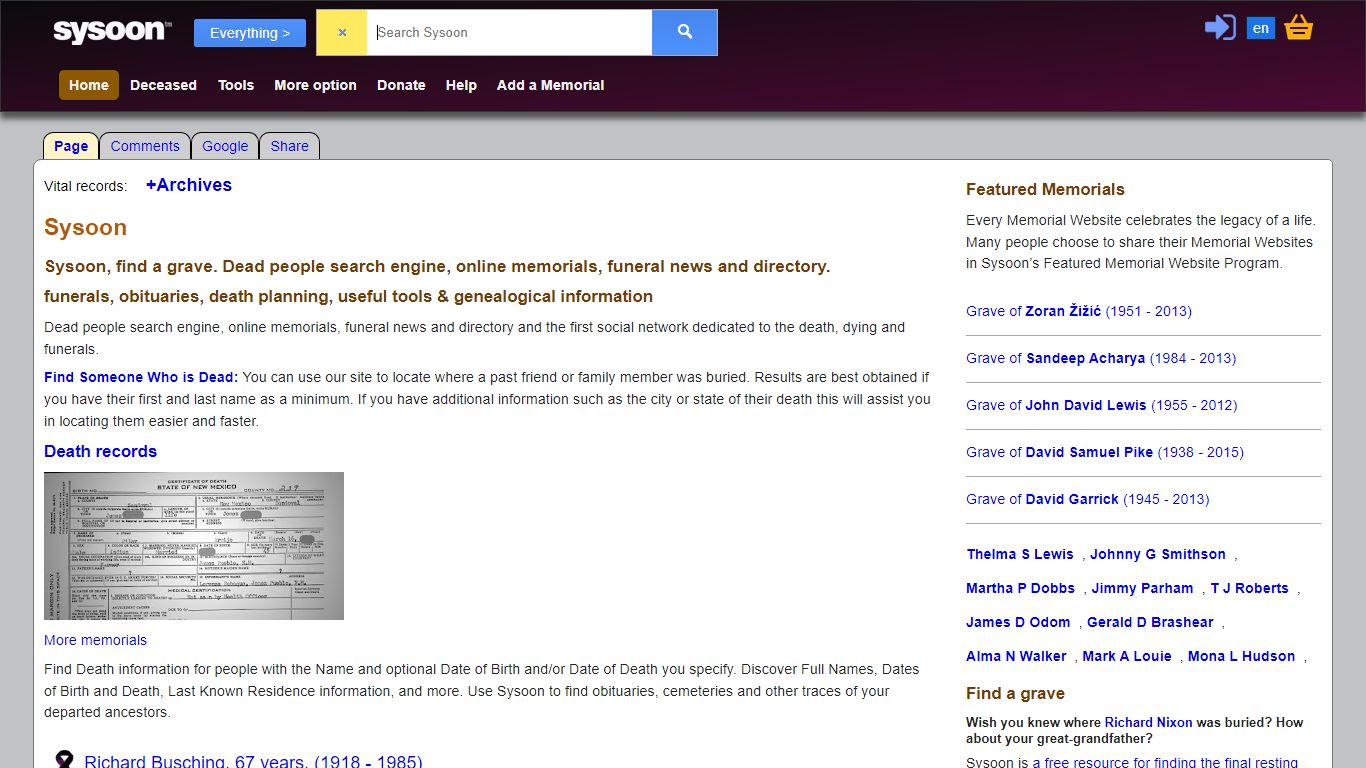Switch to the Page tab
Image resolution: width=1366 pixels, height=768 pixels.
[x=71, y=146]
